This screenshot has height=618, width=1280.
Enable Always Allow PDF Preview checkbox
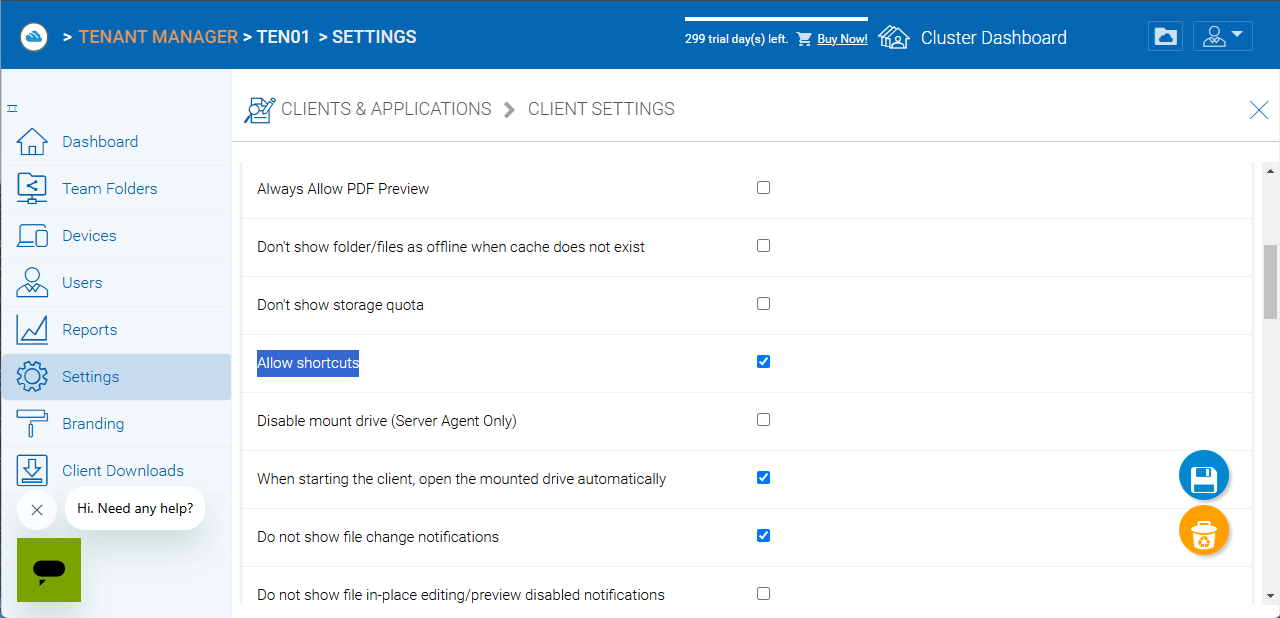[763, 188]
